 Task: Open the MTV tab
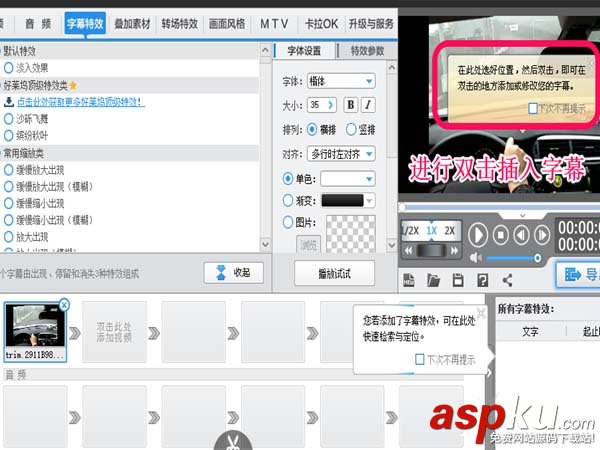(x=274, y=24)
